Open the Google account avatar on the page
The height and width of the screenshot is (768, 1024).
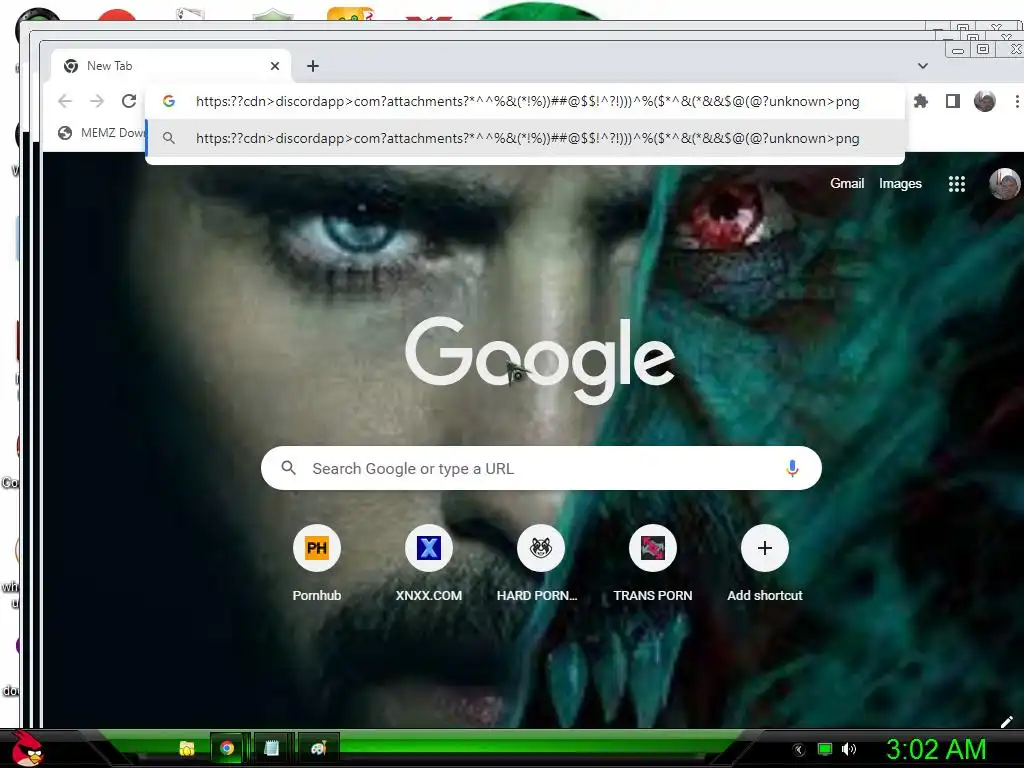tap(1004, 184)
